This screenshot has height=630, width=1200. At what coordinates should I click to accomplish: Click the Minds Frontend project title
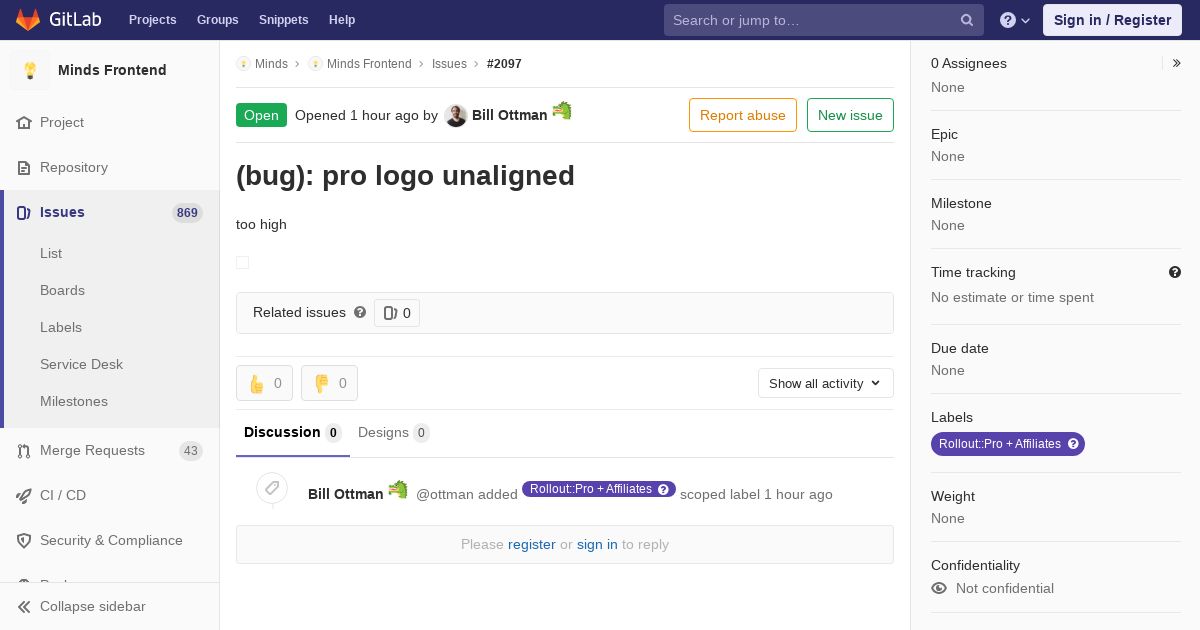[x=112, y=70]
